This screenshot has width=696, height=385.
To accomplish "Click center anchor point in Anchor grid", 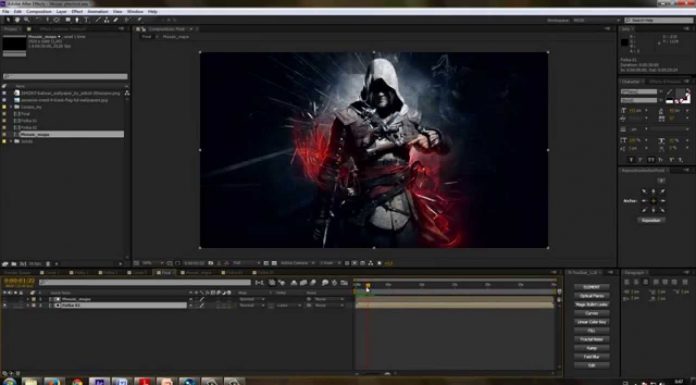I will (x=653, y=201).
